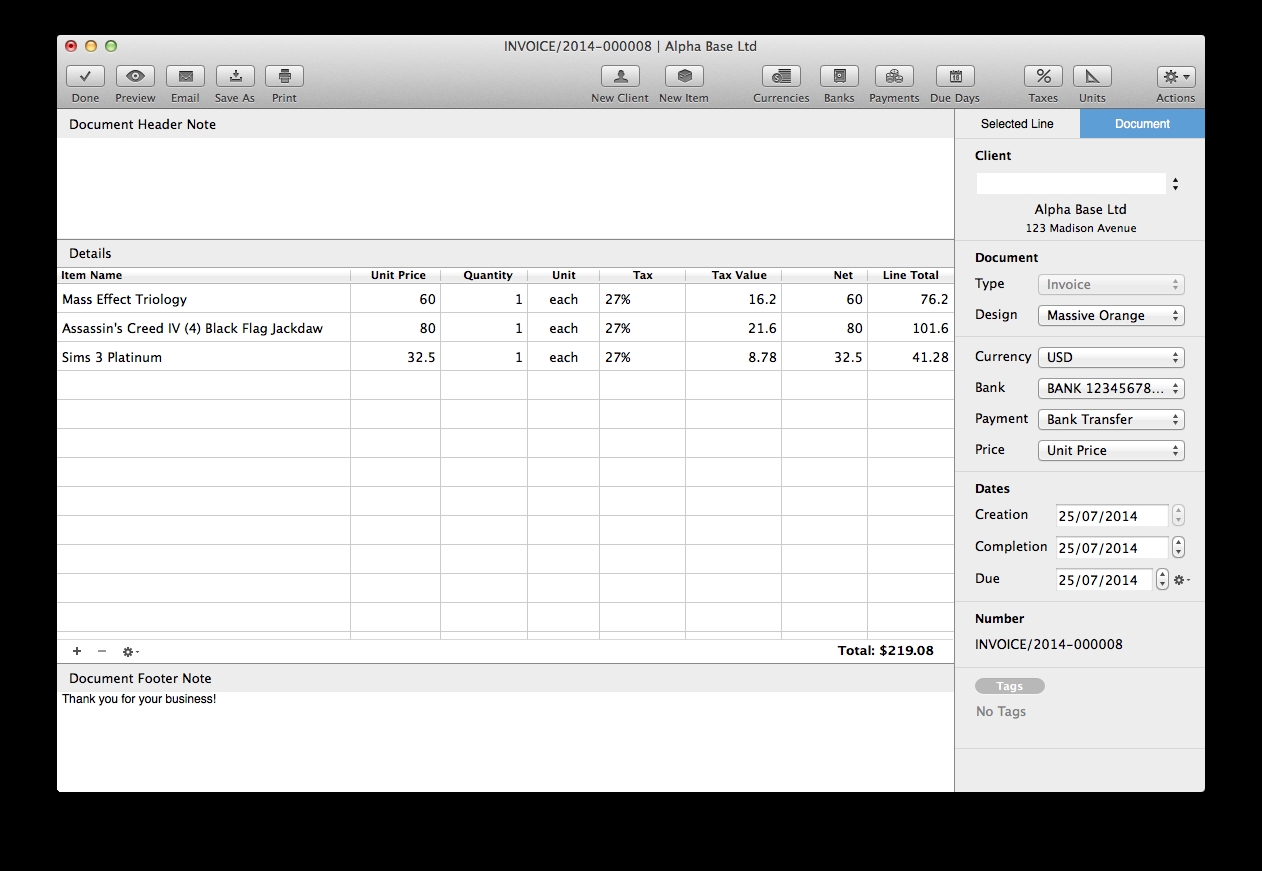
Task: Open the Taxes percent icon
Action: pos(1043,76)
